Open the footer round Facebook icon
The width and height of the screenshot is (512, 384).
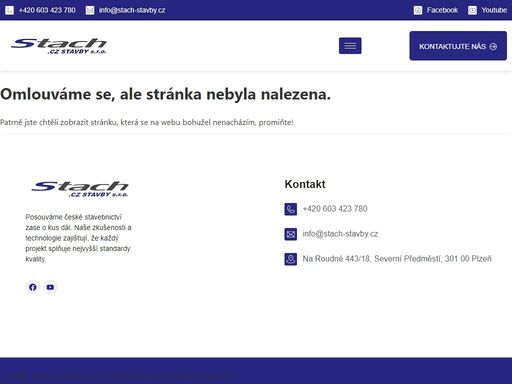click(x=33, y=287)
